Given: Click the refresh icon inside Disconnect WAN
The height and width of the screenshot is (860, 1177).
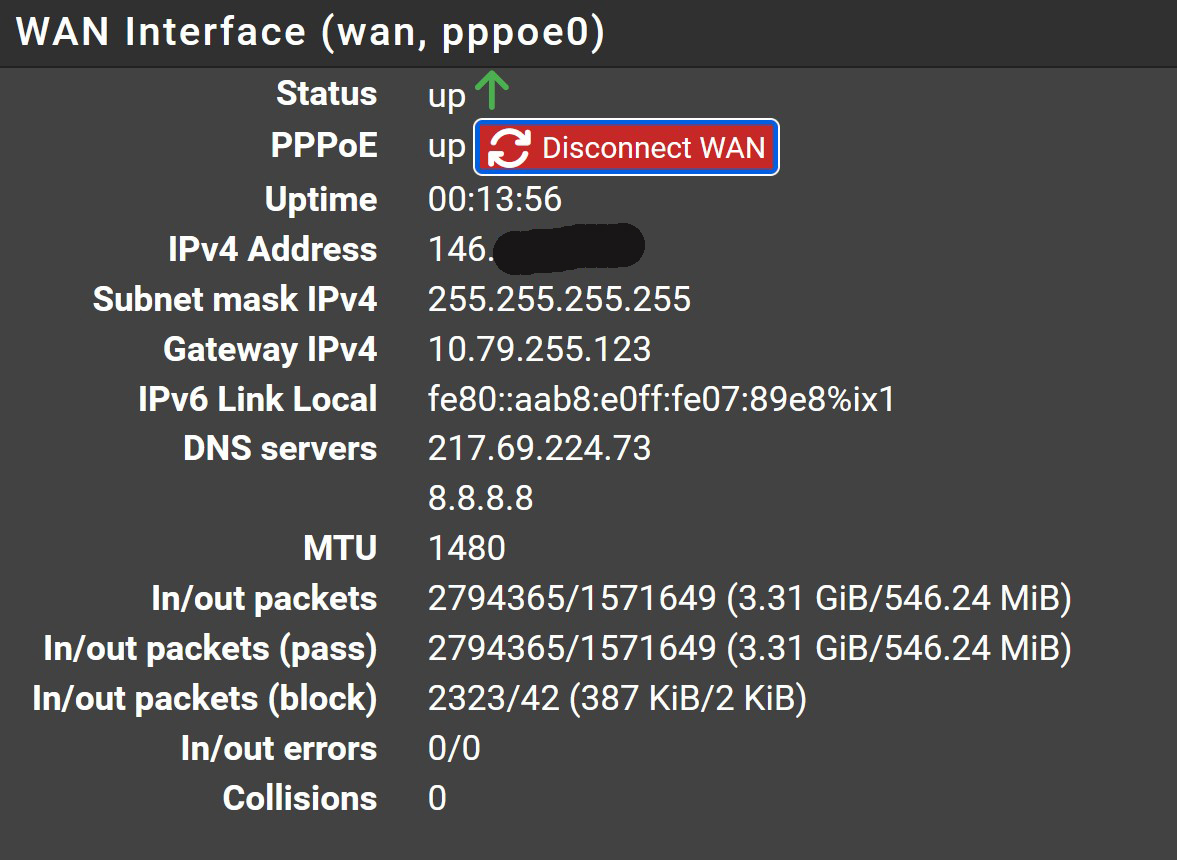Looking at the screenshot, I should (x=509, y=147).
